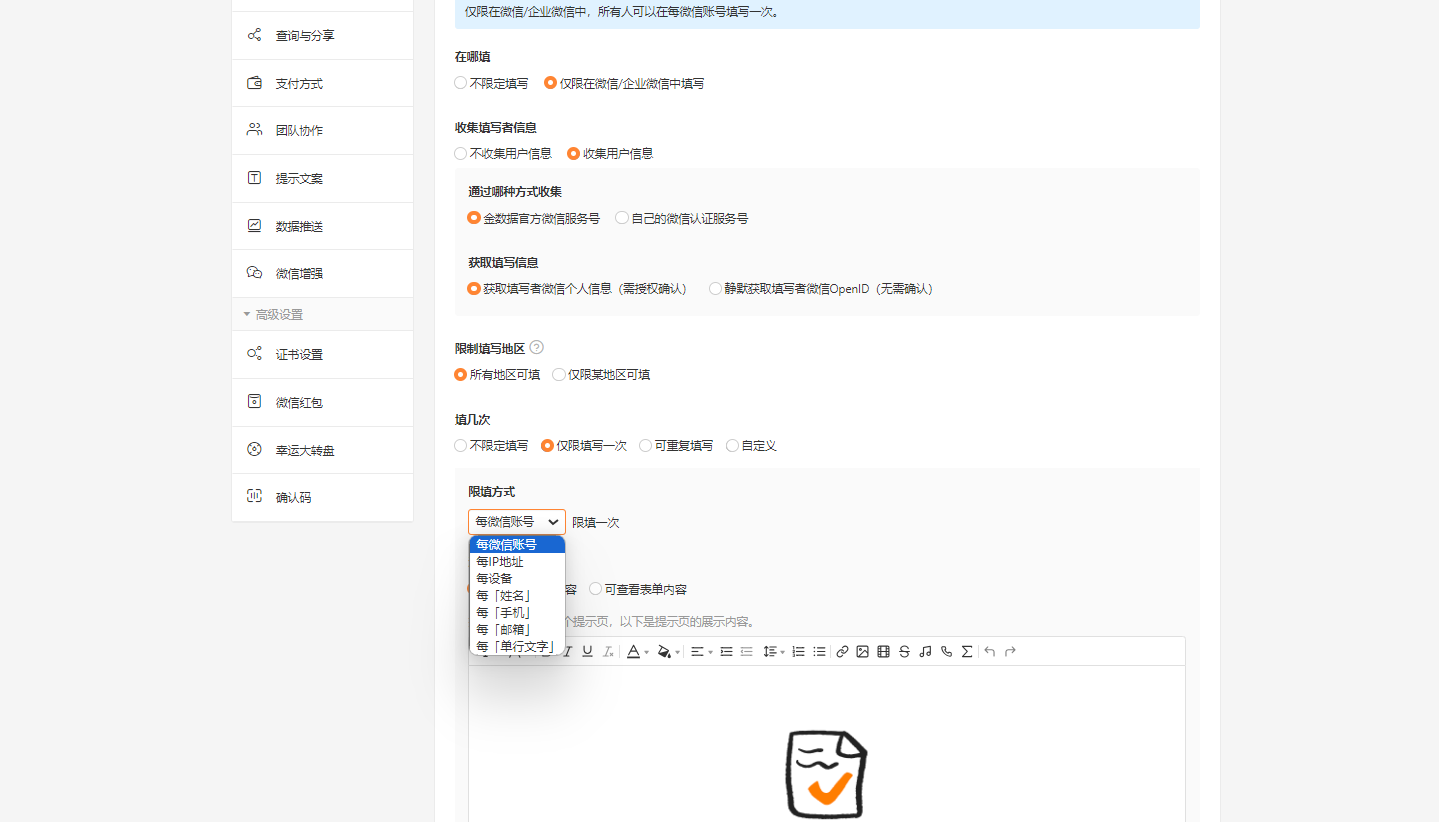Select 所有地区可填 radio
Image resolution: width=1439 pixels, height=822 pixels.
pyautogui.click(x=461, y=374)
